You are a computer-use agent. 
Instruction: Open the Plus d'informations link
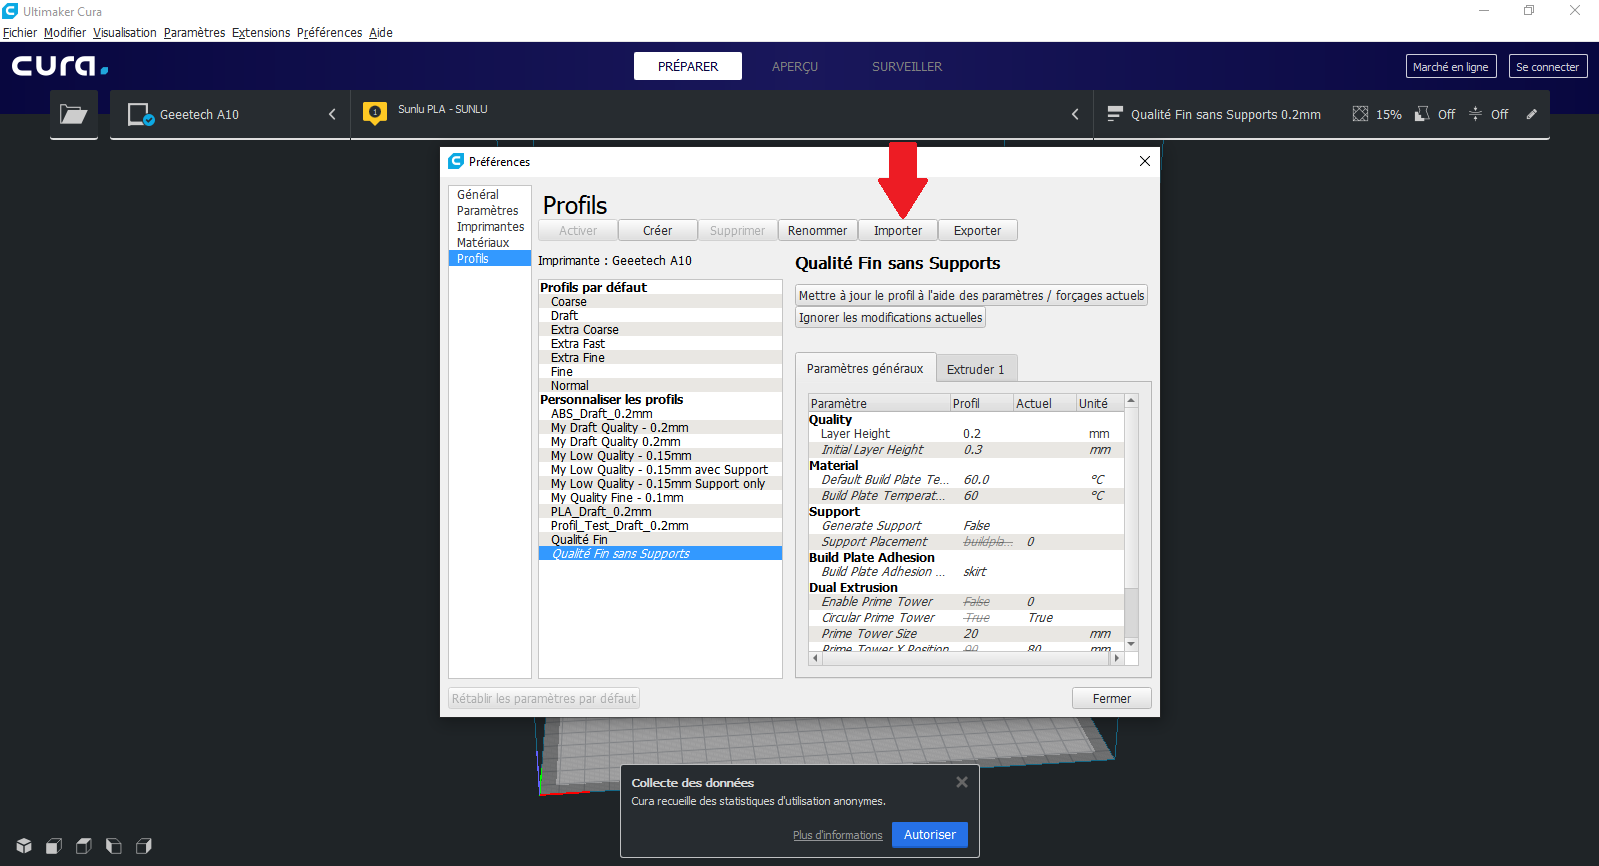pos(838,835)
